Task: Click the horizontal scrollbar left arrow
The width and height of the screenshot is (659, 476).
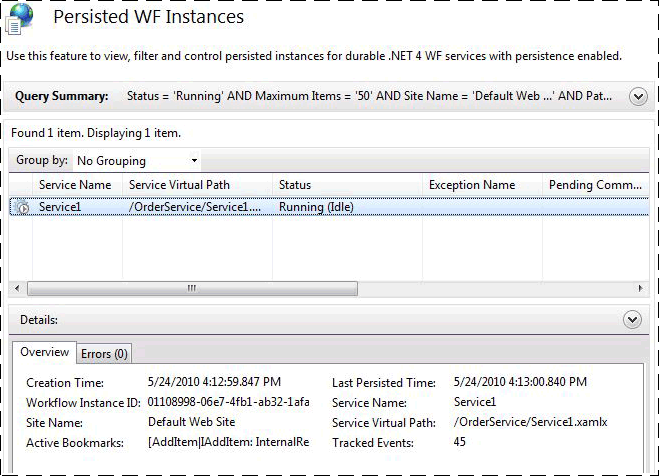Action: pyautogui.click(x=17, y=289)
